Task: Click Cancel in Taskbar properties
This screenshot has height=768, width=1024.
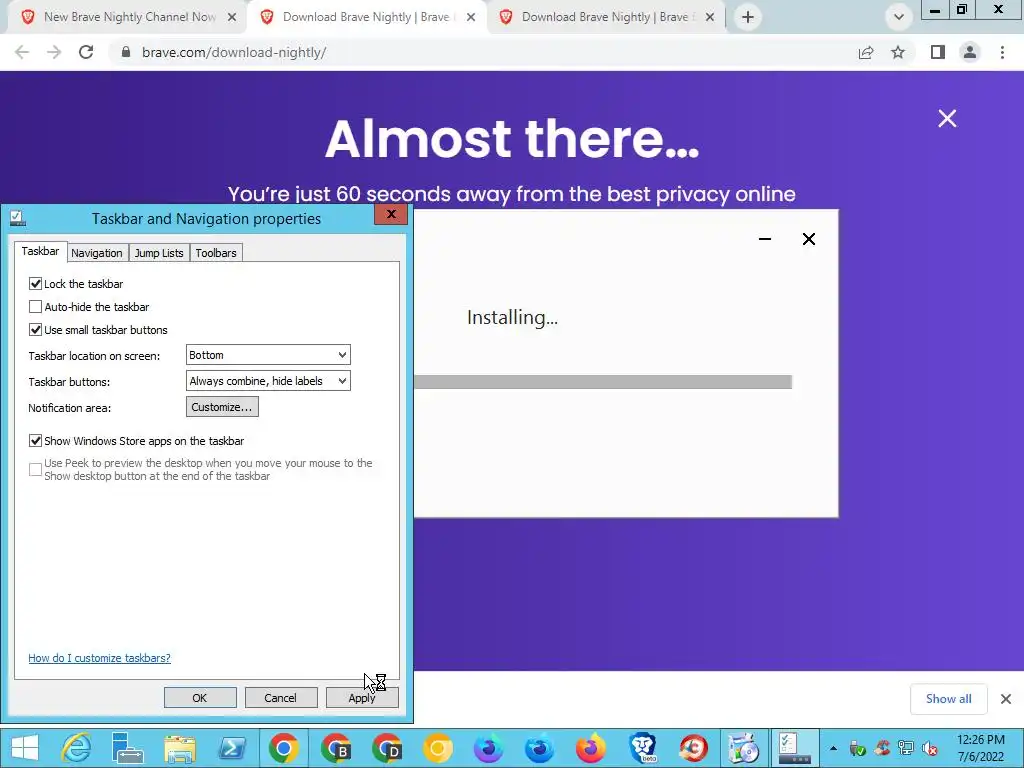Action: point(281,697)
